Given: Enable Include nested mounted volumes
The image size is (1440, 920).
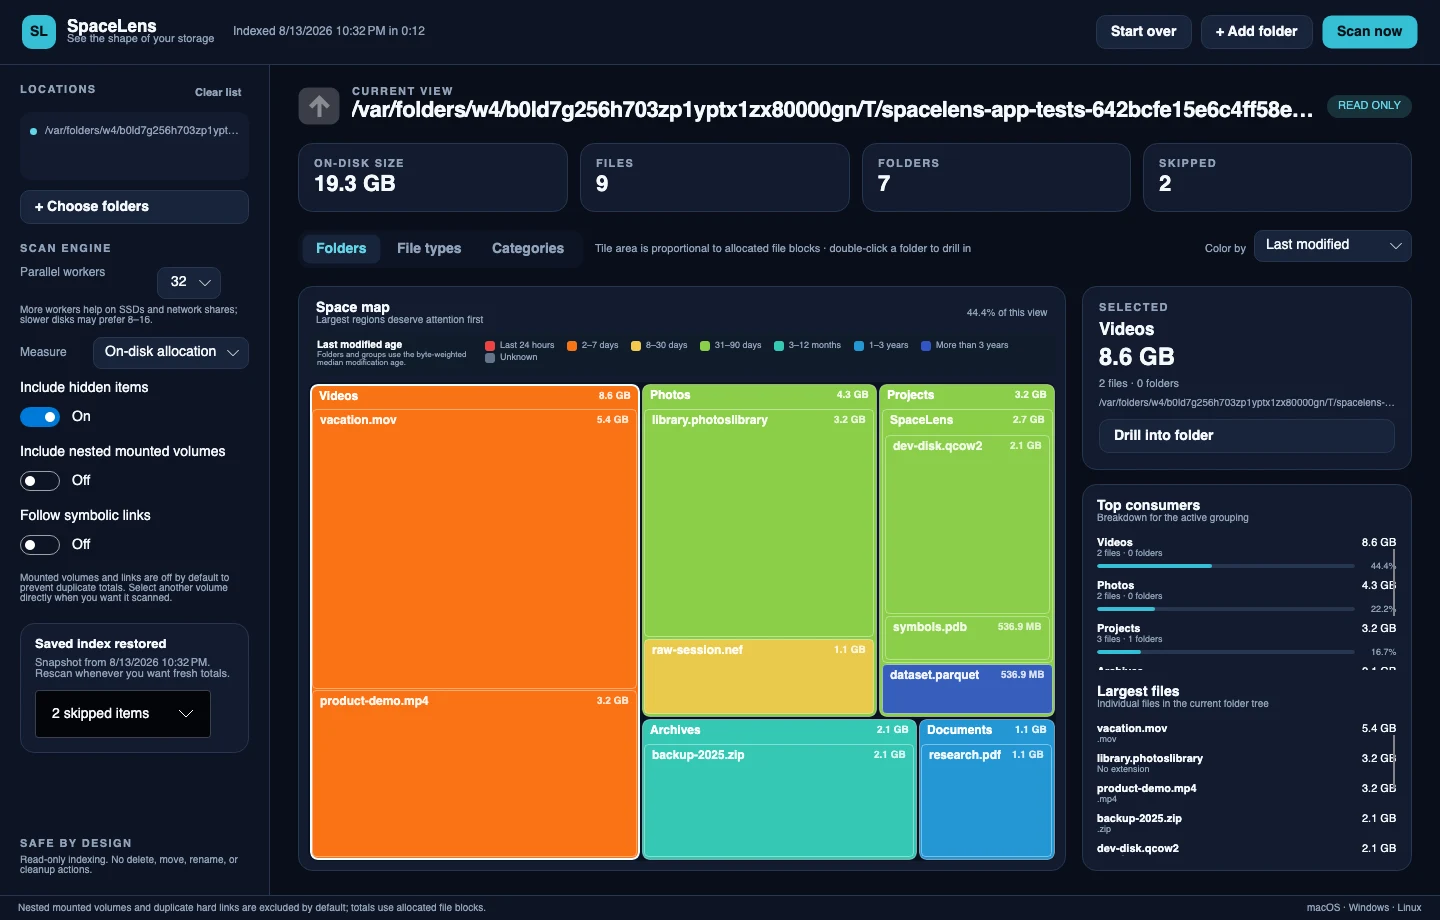Looking at the screenshot, I should (40, 481).
